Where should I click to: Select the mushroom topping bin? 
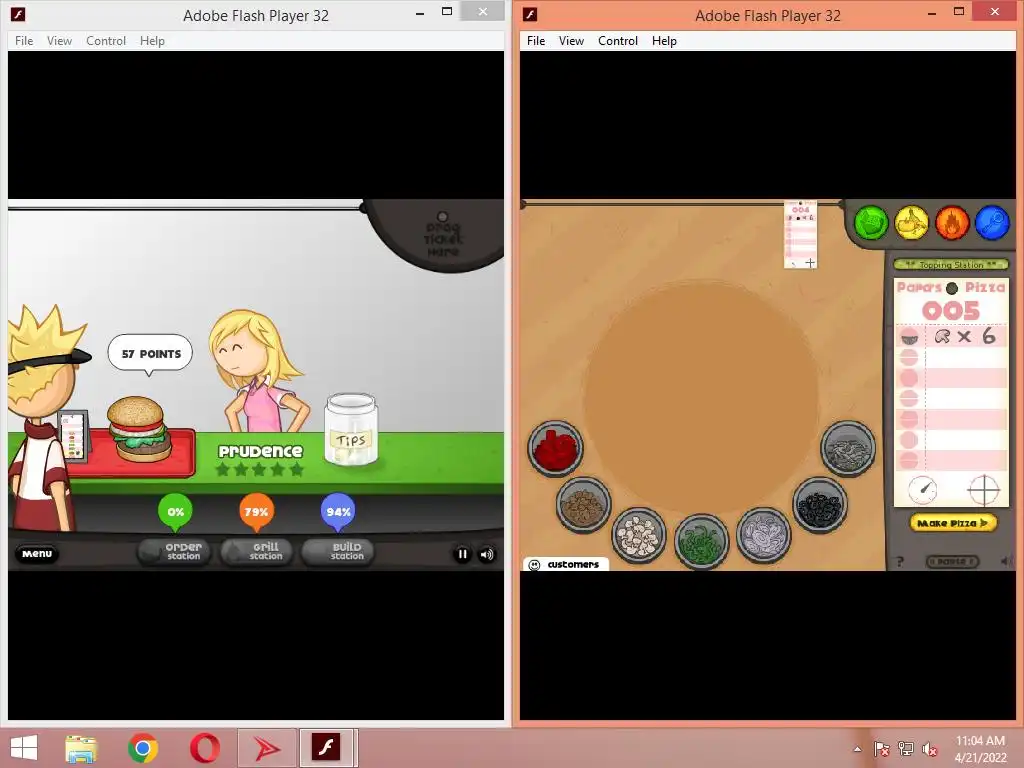(639, 536)
